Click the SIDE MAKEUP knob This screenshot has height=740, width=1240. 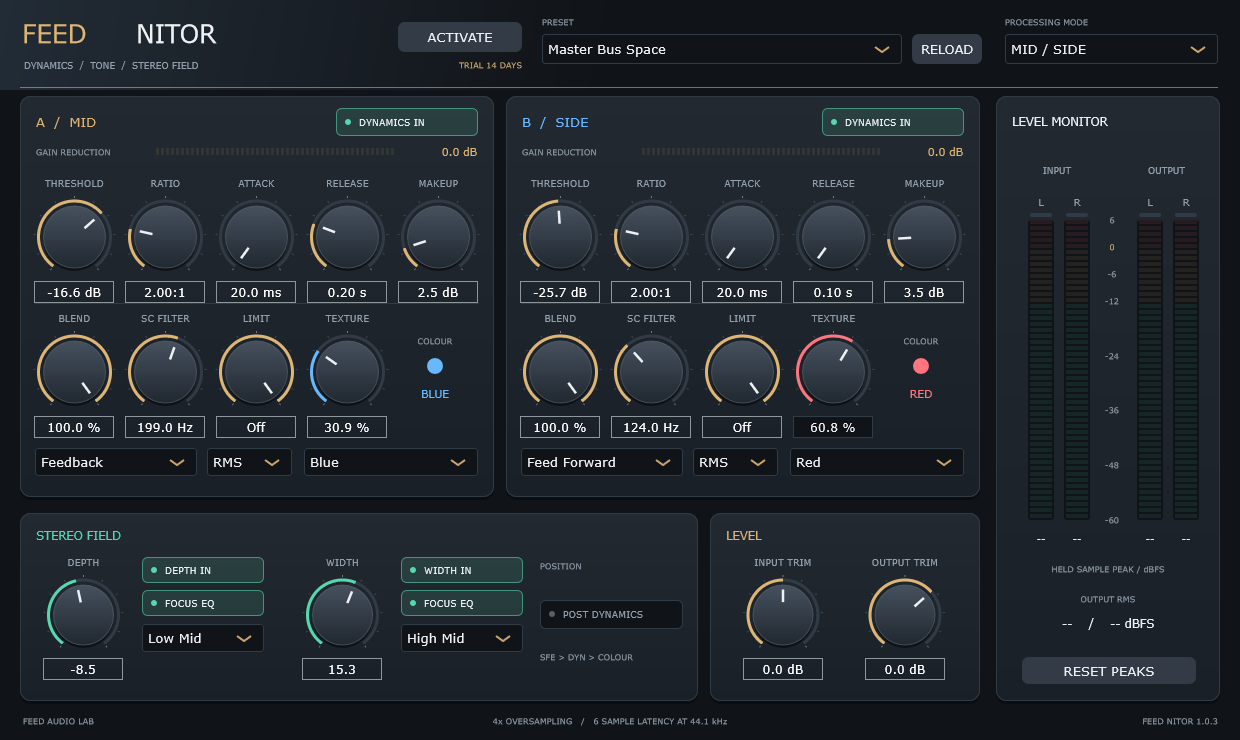click(924, 236)
